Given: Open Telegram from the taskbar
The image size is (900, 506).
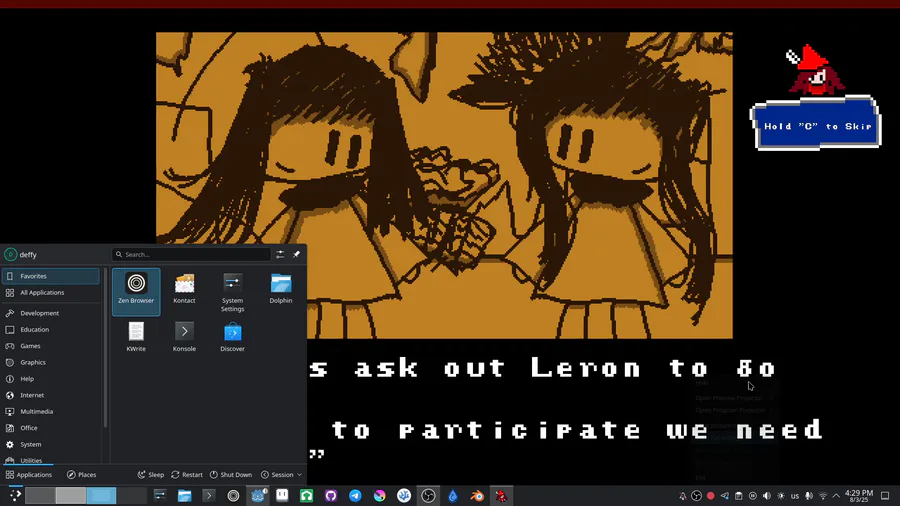Looking at the screenshot, I should click(x=355, y=496).
